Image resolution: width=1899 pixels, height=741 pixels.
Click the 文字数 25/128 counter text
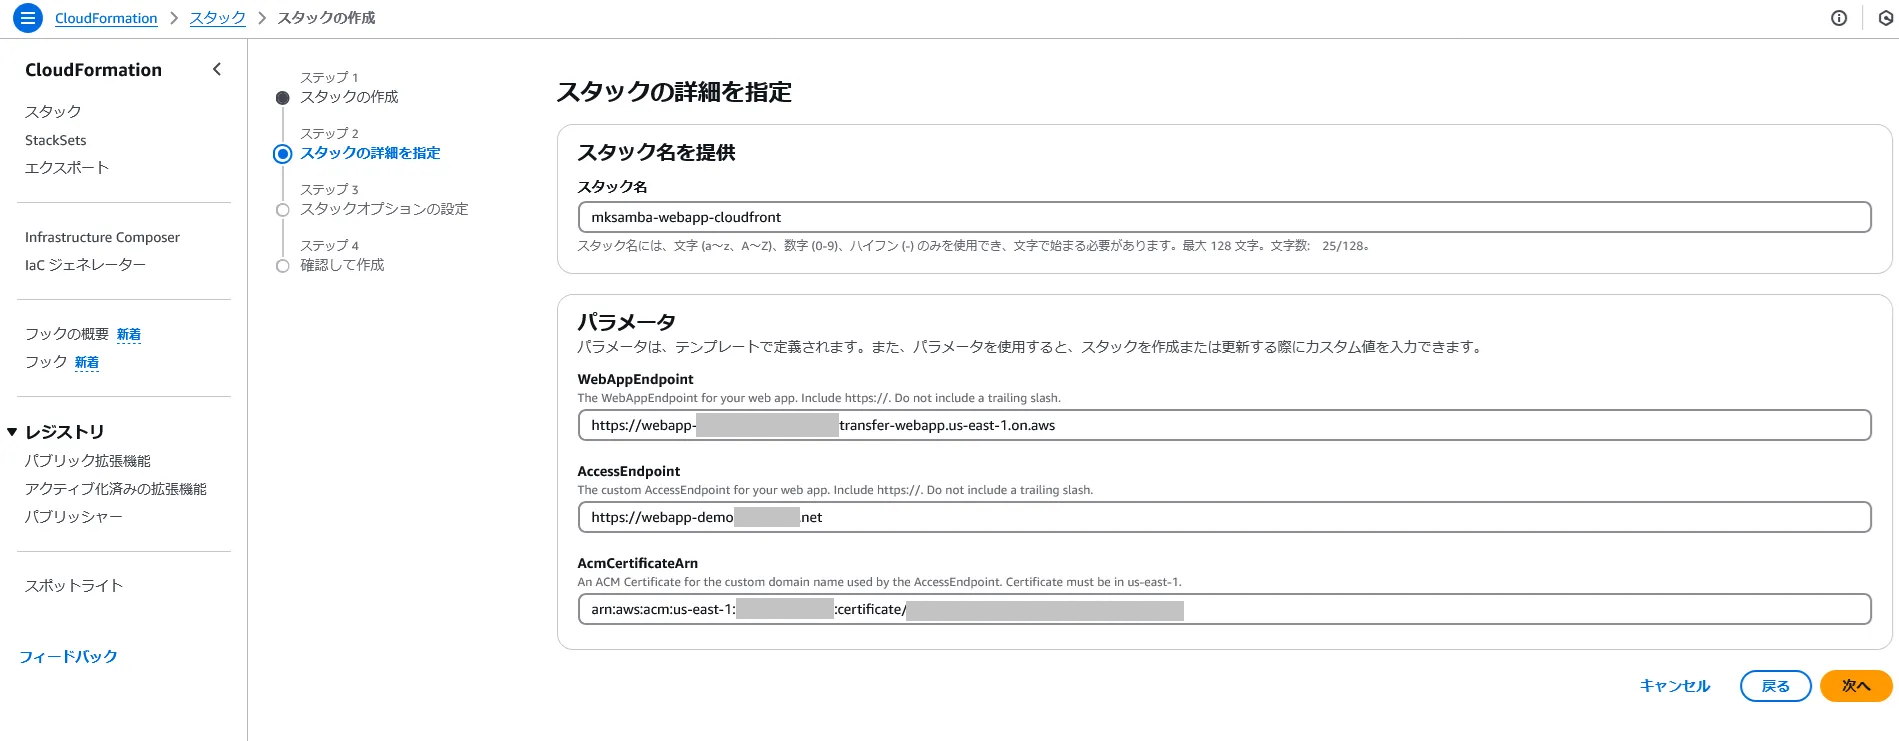point(1320,246)
